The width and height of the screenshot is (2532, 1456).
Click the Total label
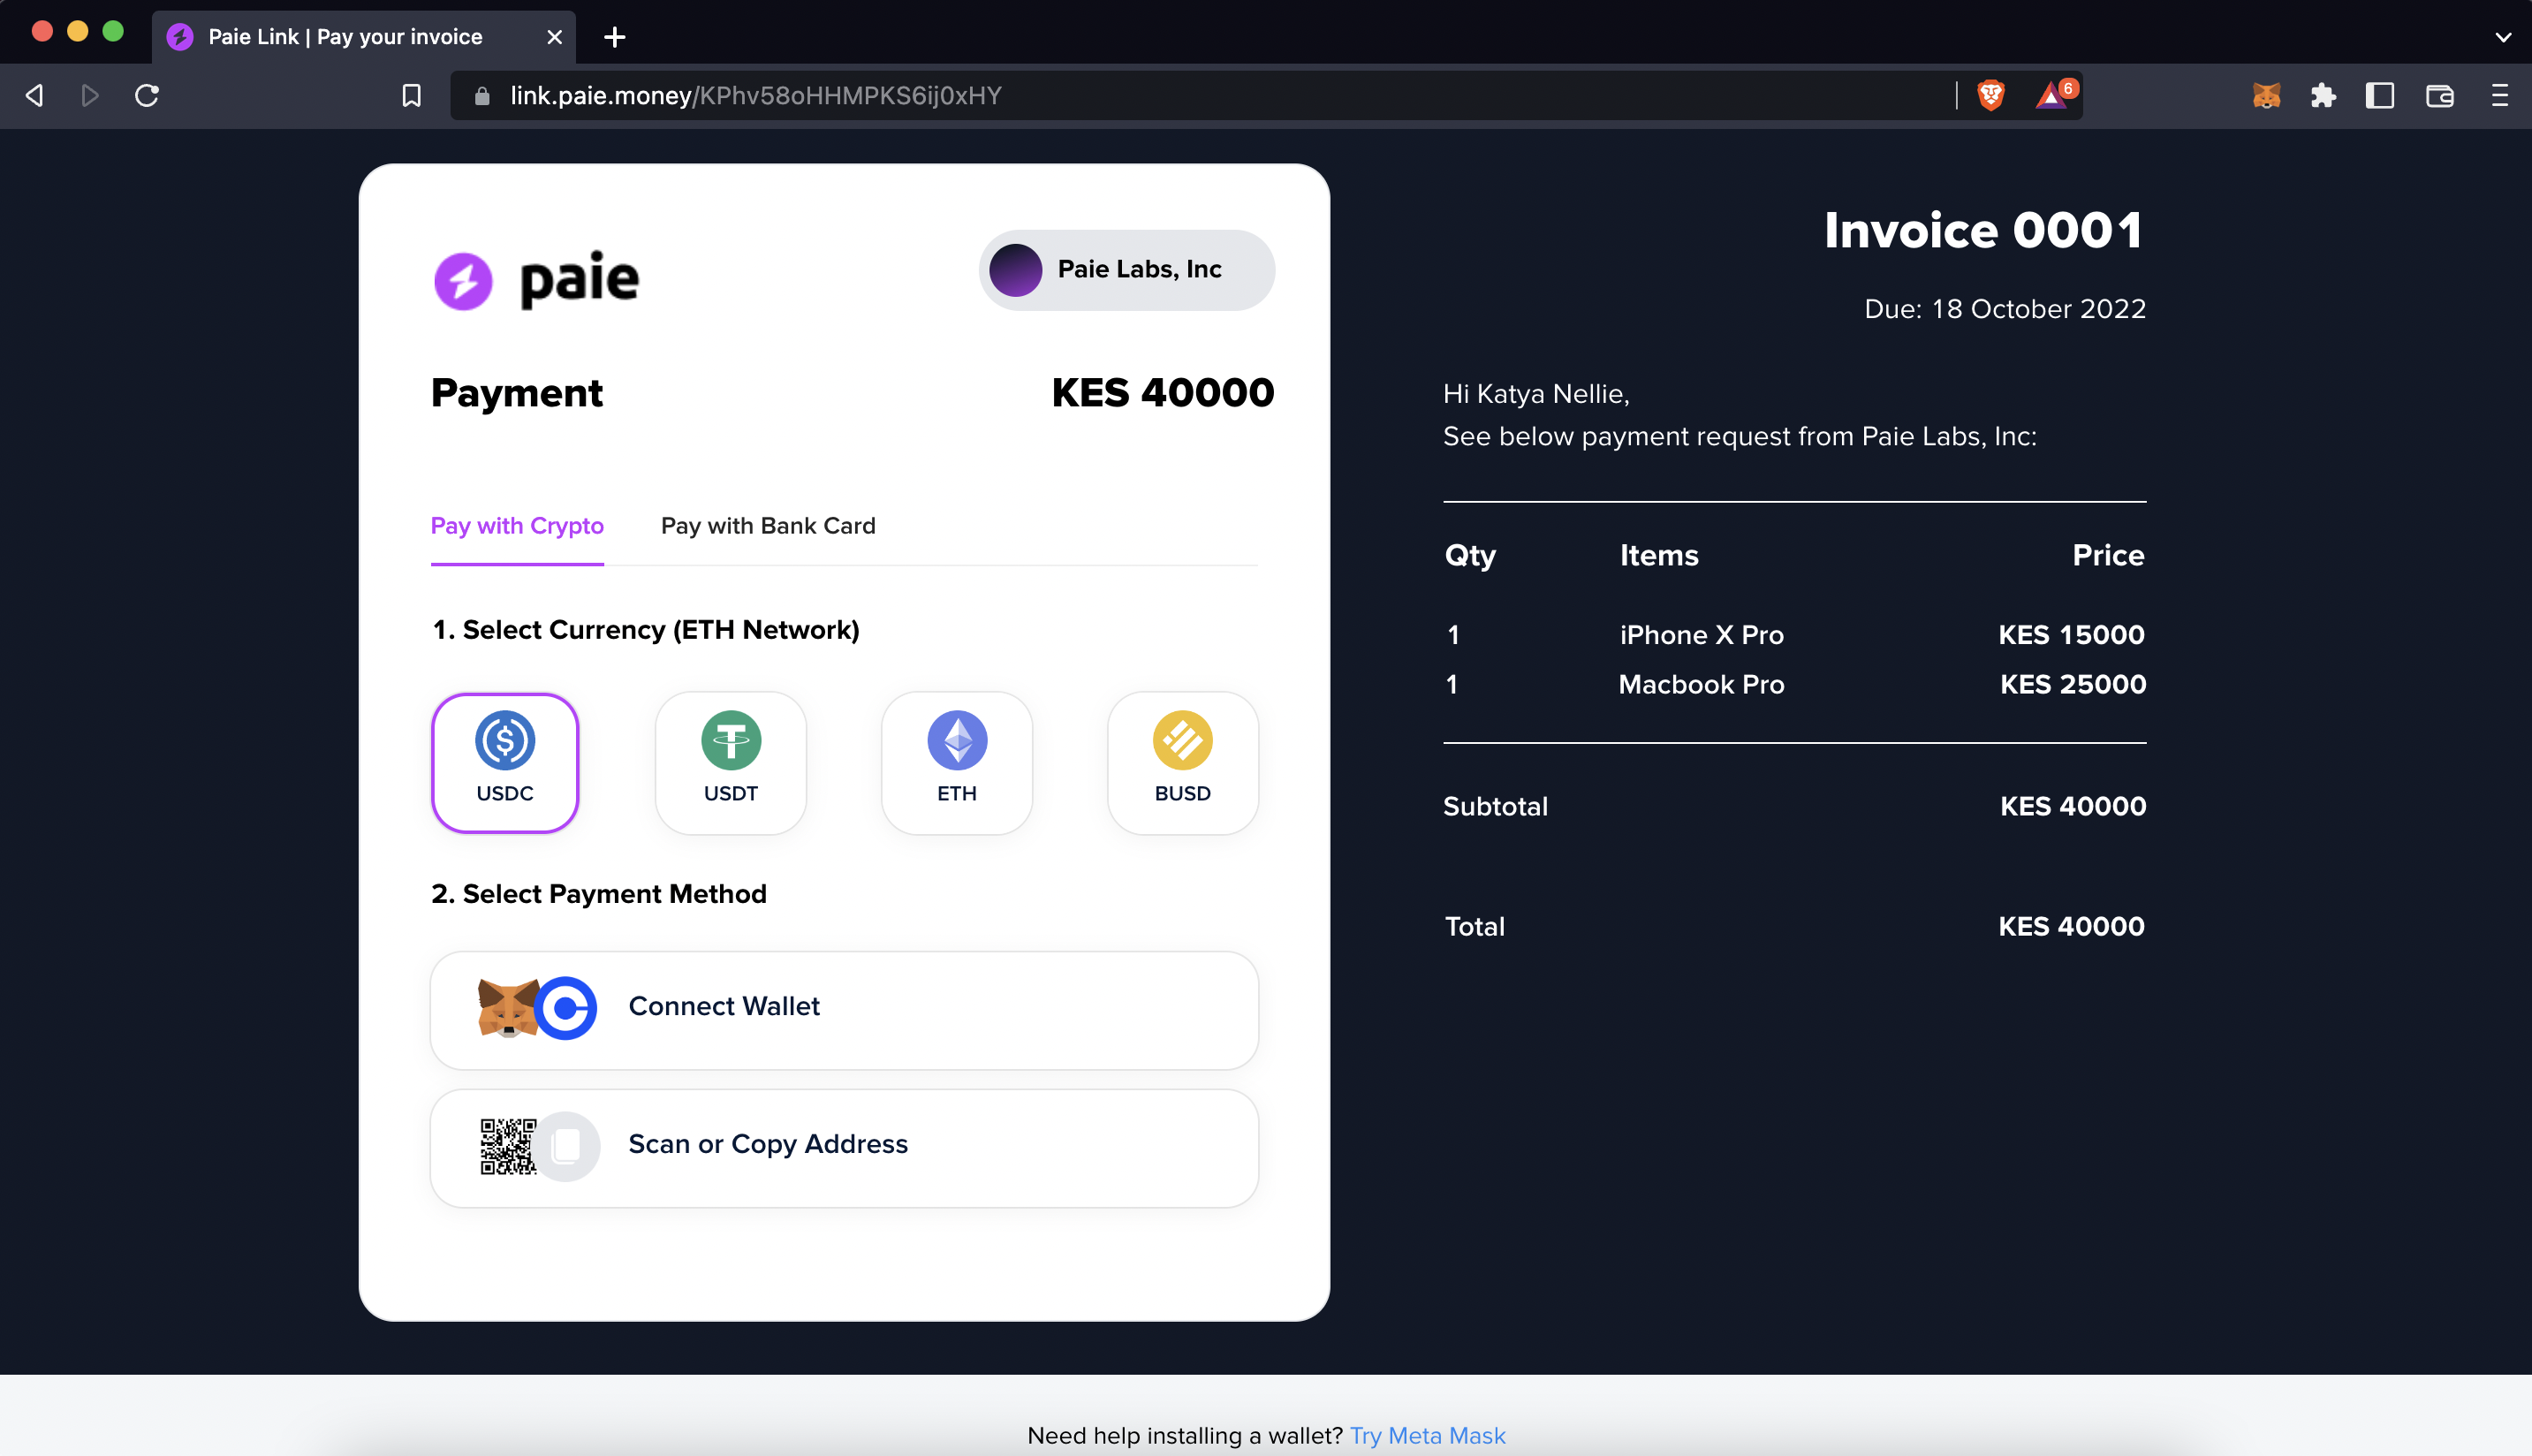pos(1474,926)
